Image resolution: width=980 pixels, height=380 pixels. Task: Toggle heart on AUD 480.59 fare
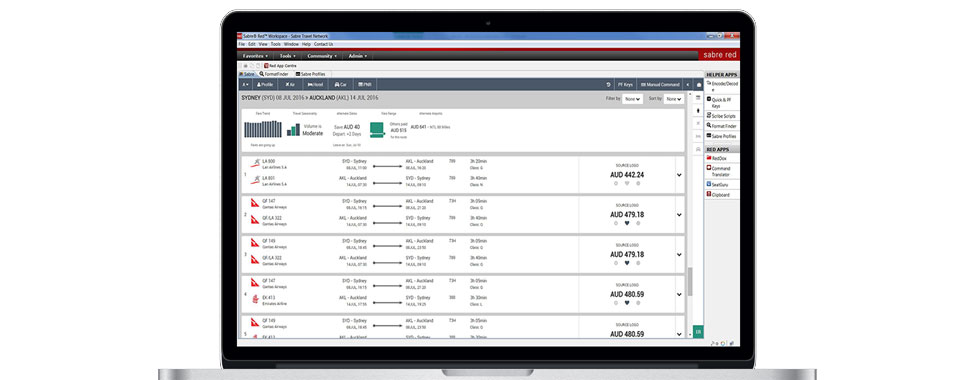click(x=627, y=302)
